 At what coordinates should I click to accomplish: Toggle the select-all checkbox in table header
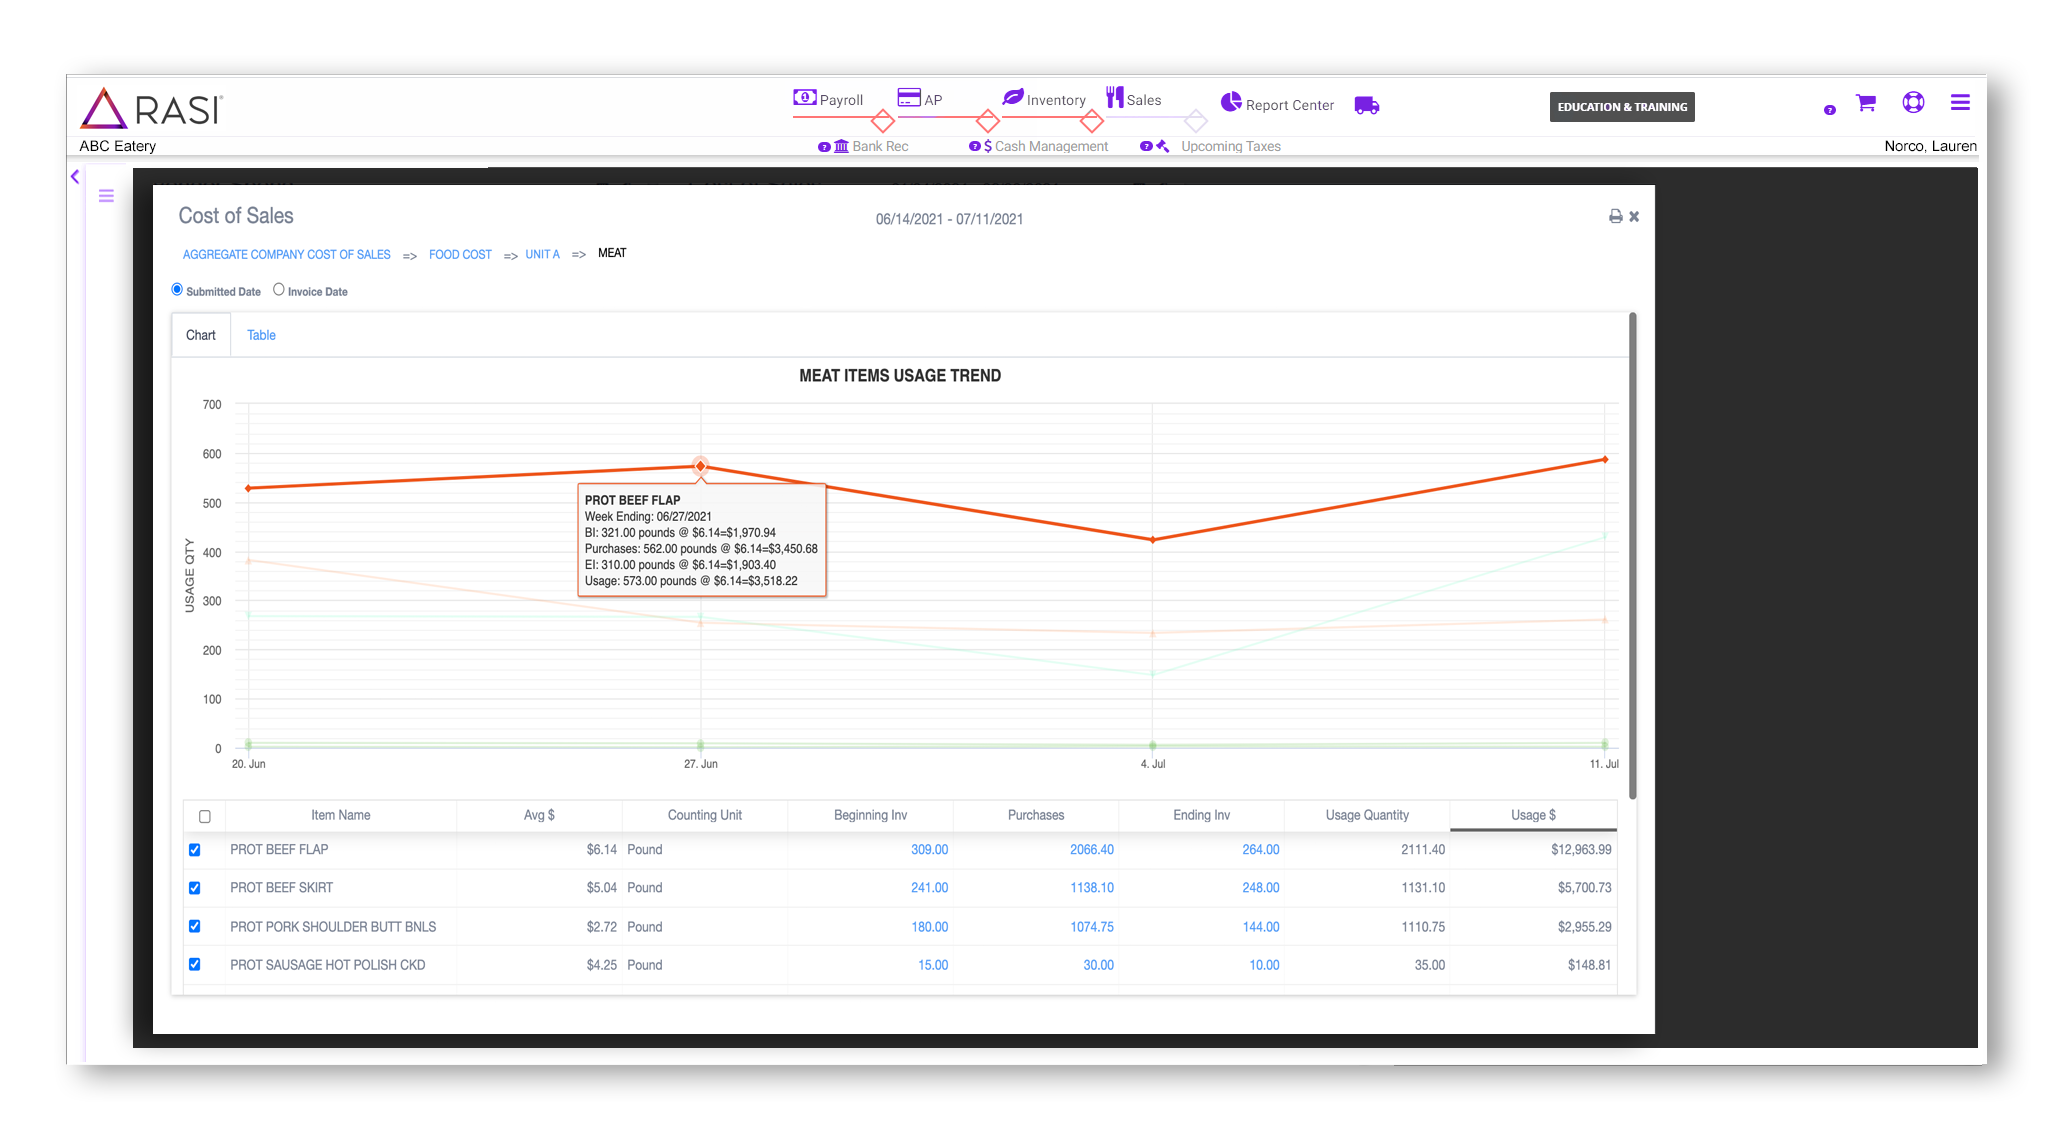point(204,816)
